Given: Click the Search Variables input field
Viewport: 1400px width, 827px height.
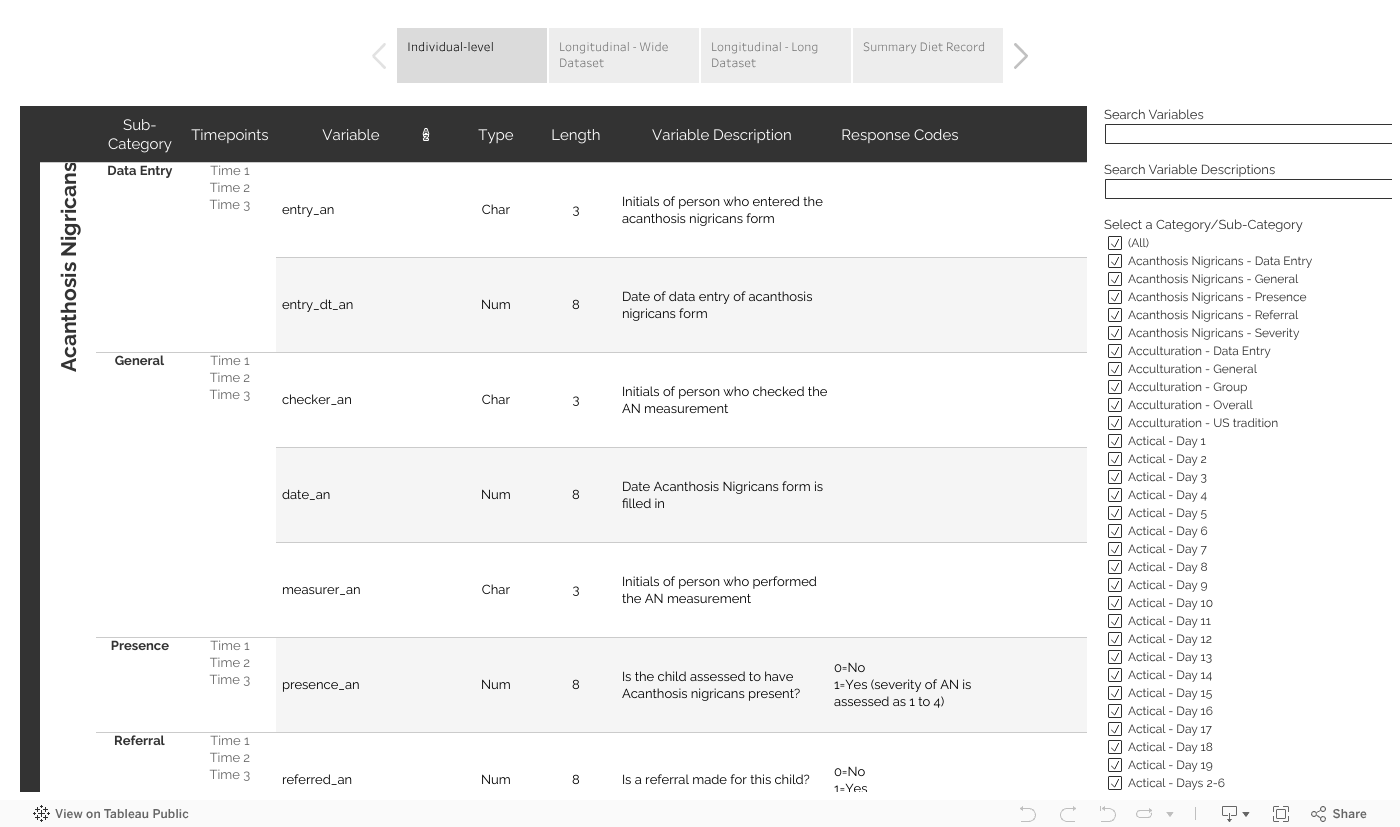Looking at the screenshot, I should point(1248,134).
